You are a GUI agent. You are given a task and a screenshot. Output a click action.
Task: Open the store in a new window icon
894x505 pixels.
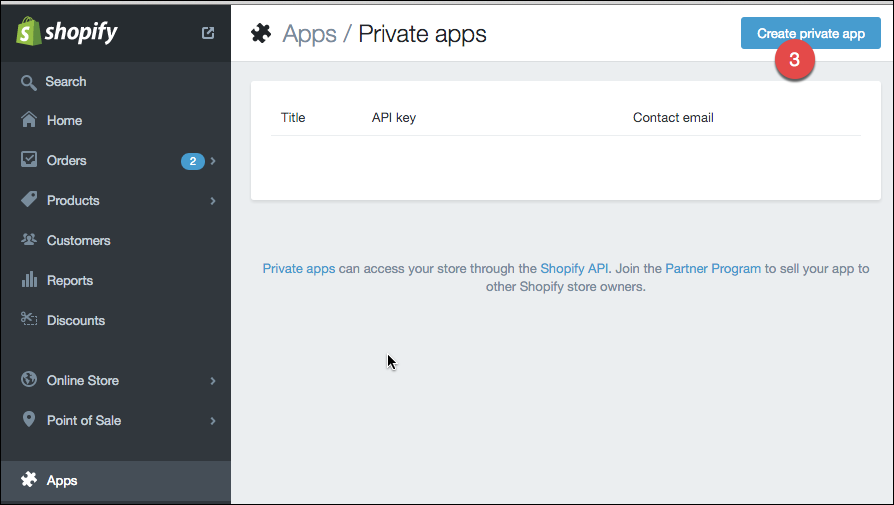(x=208, y=33)
